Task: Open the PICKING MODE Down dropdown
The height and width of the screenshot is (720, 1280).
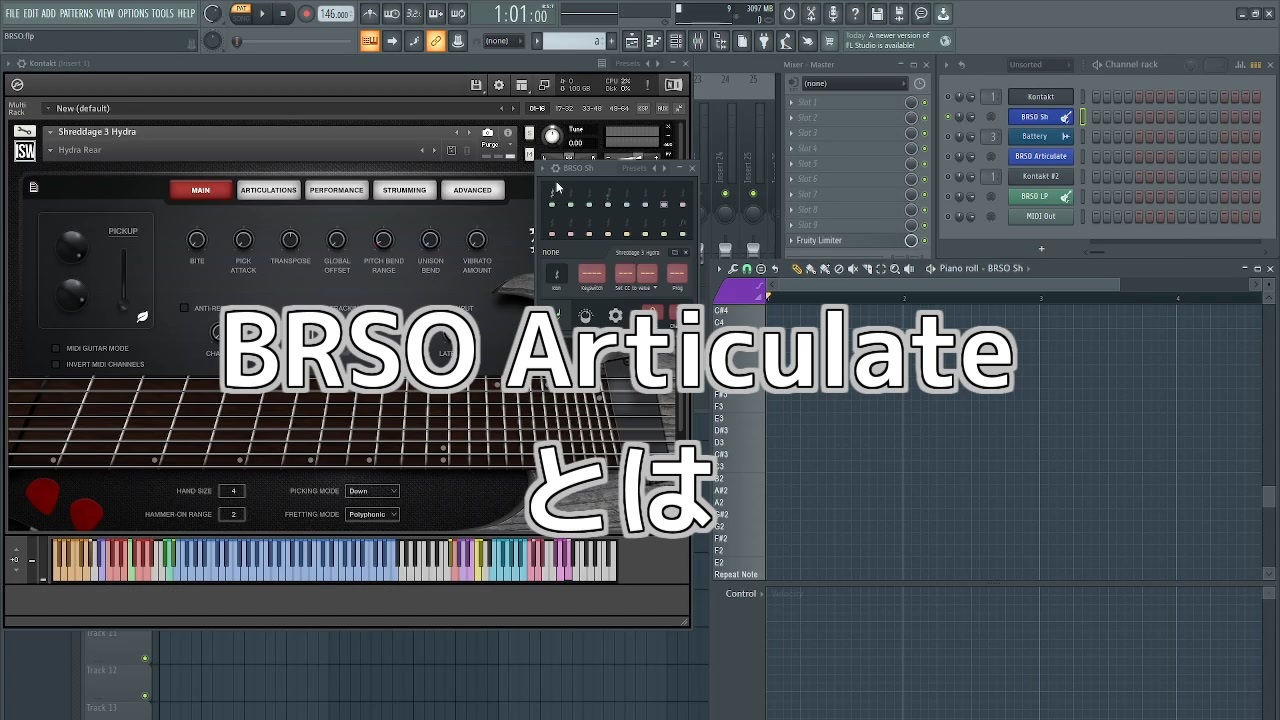Action: 372,491
